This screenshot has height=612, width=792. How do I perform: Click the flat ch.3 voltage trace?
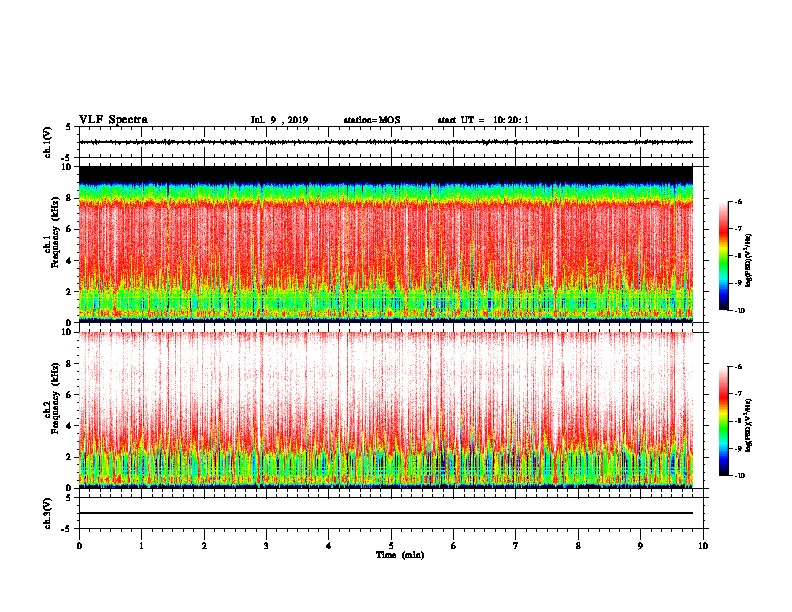(x=386, y=513)
